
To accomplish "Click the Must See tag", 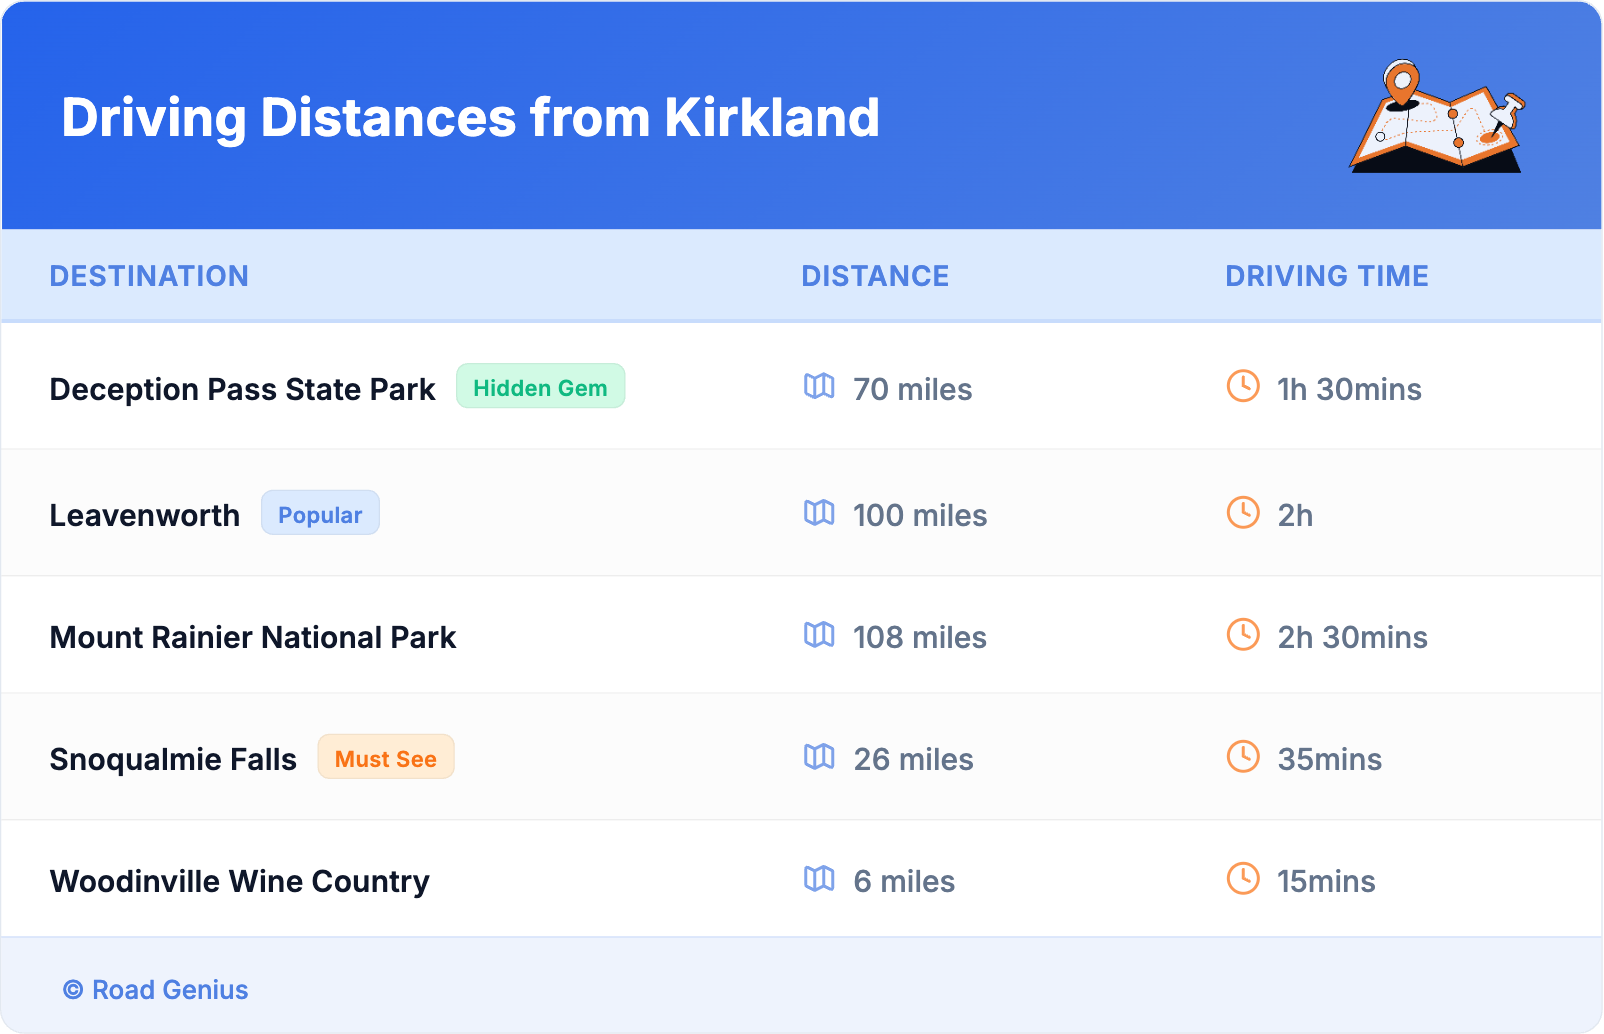I will [x=385, y=758].
